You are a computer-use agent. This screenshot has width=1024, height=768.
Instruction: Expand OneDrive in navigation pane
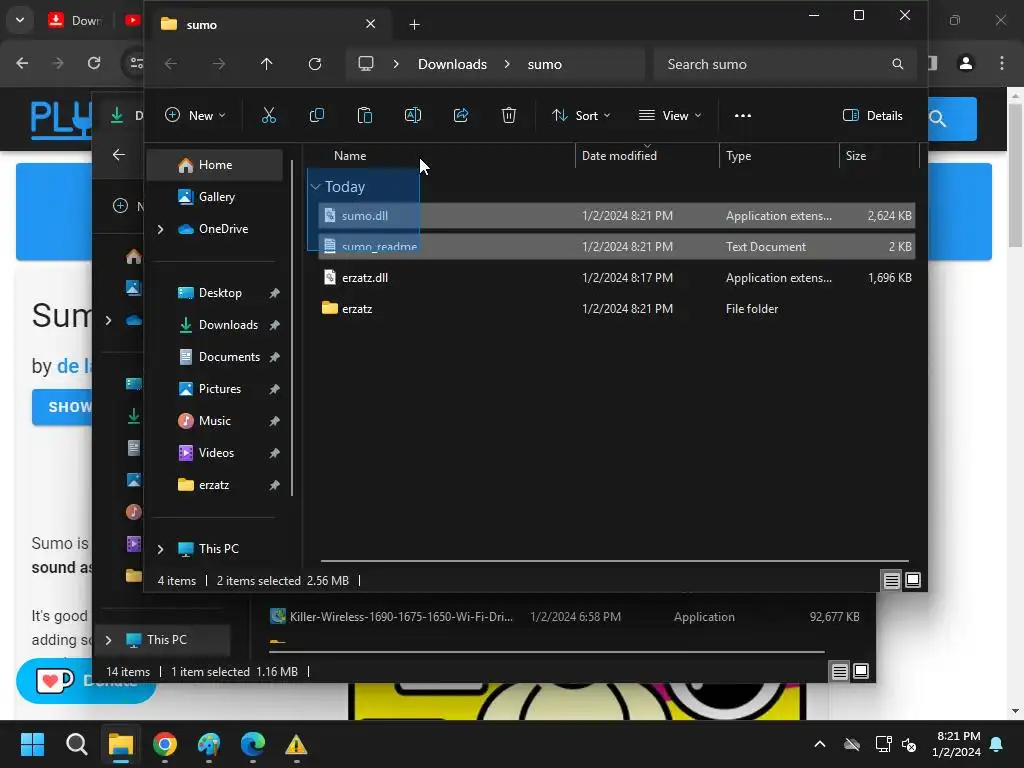tap(161, 229)
